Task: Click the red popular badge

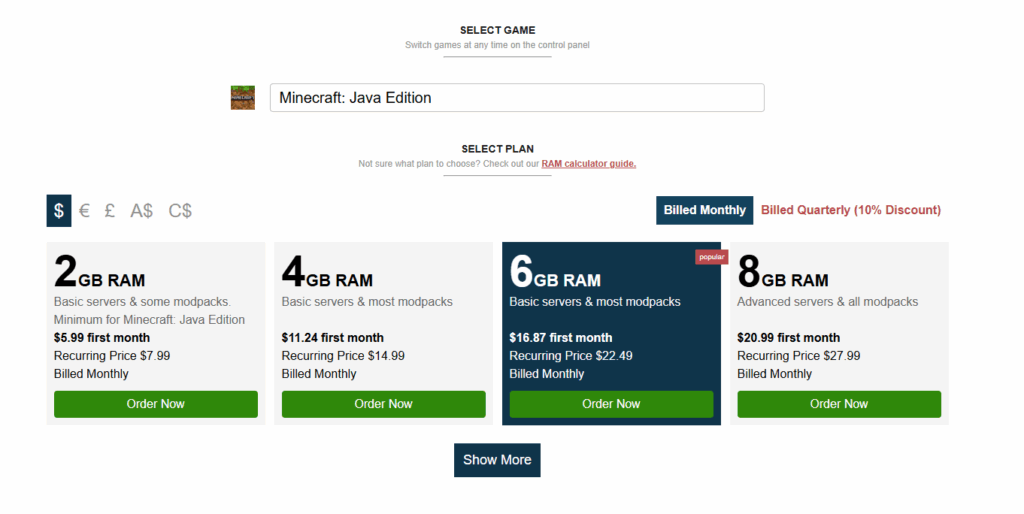Action: click(x=711, y=257)
